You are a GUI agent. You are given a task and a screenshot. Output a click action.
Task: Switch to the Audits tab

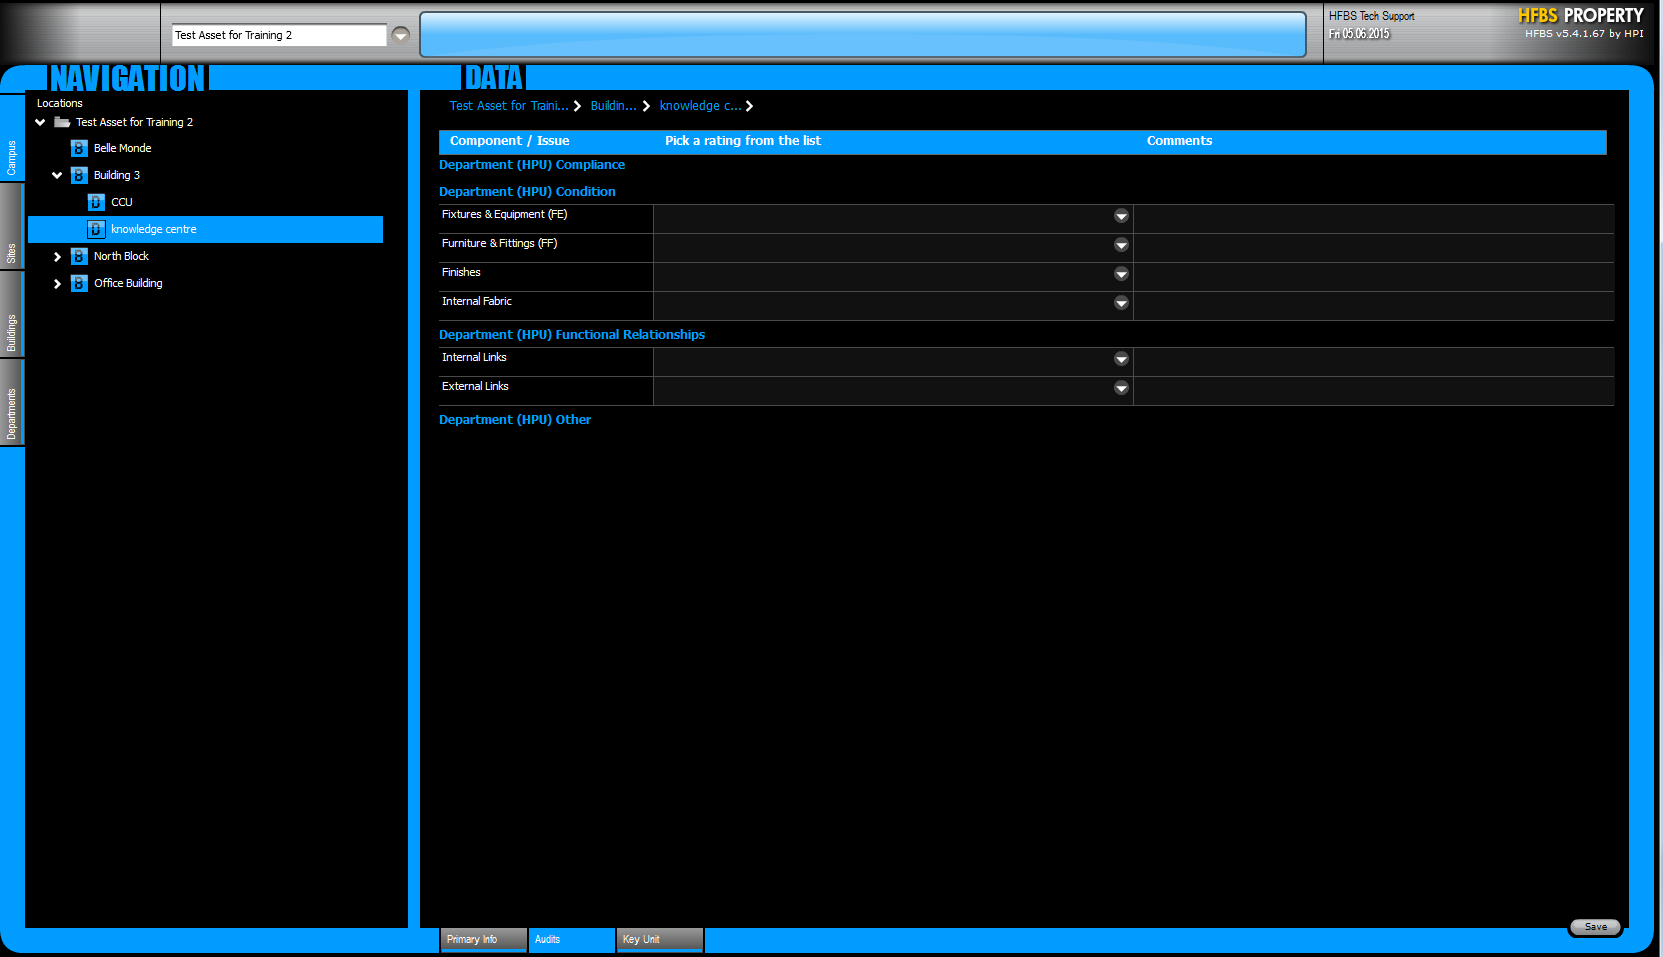point(571,939)
